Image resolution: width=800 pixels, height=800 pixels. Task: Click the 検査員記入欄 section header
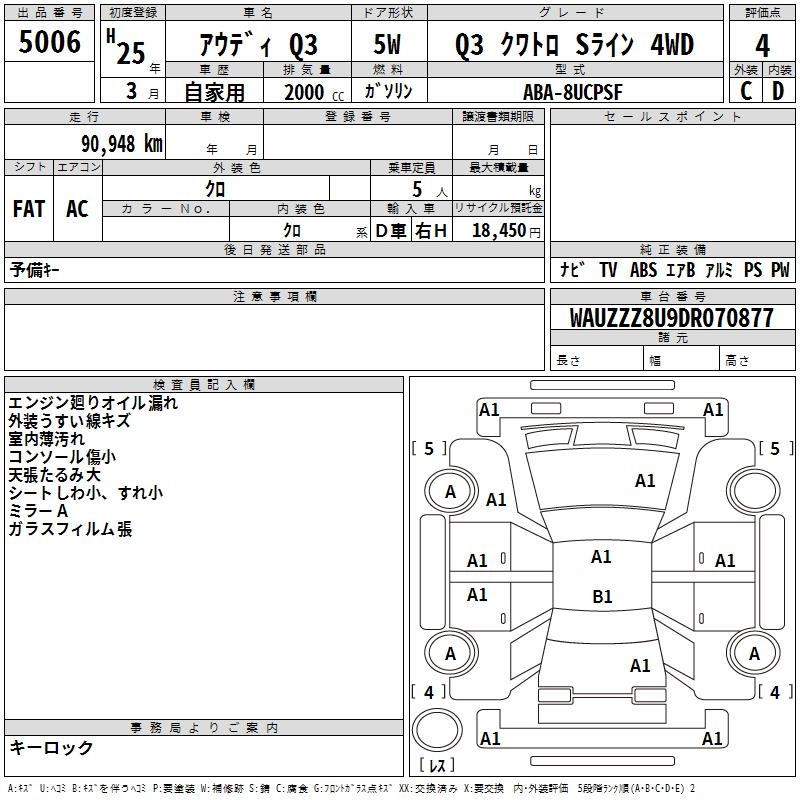coord(204,385)
